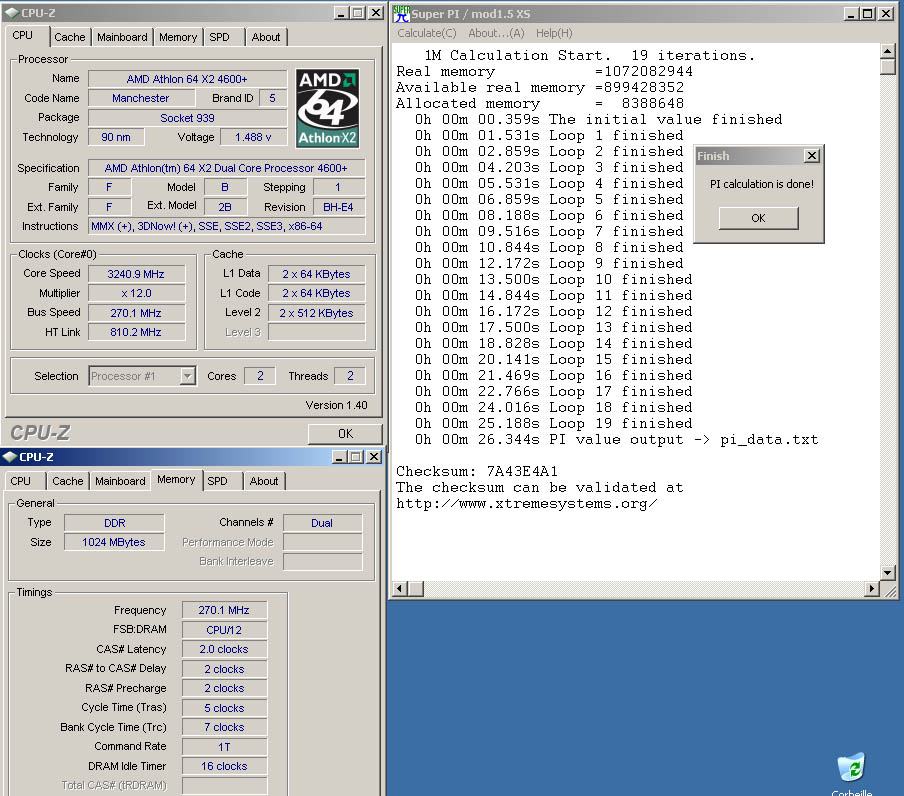Select CPU tab in top CPU-Z window
904x796 pixels.
click(x=23, y=35)
